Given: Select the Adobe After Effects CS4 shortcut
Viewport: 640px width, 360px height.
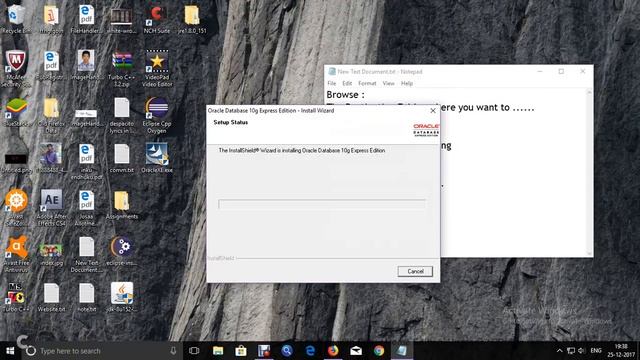Looking at the screenshot, I should pos(51,208).
